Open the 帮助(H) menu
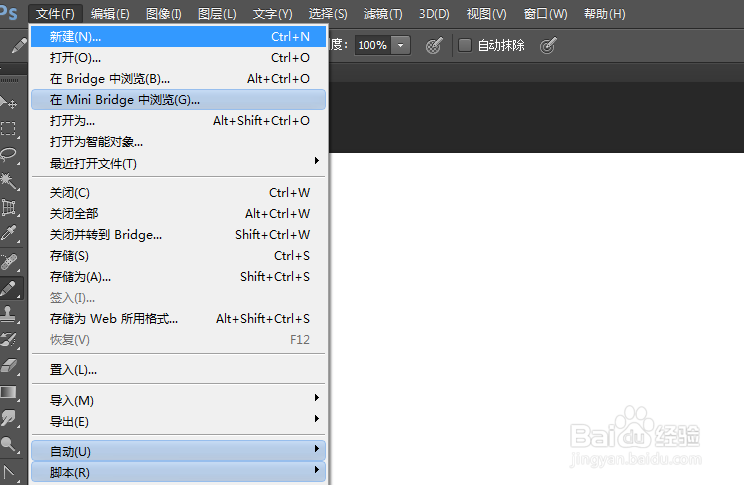The height and width of the screenshot is (485, 744). coord(604,14)
